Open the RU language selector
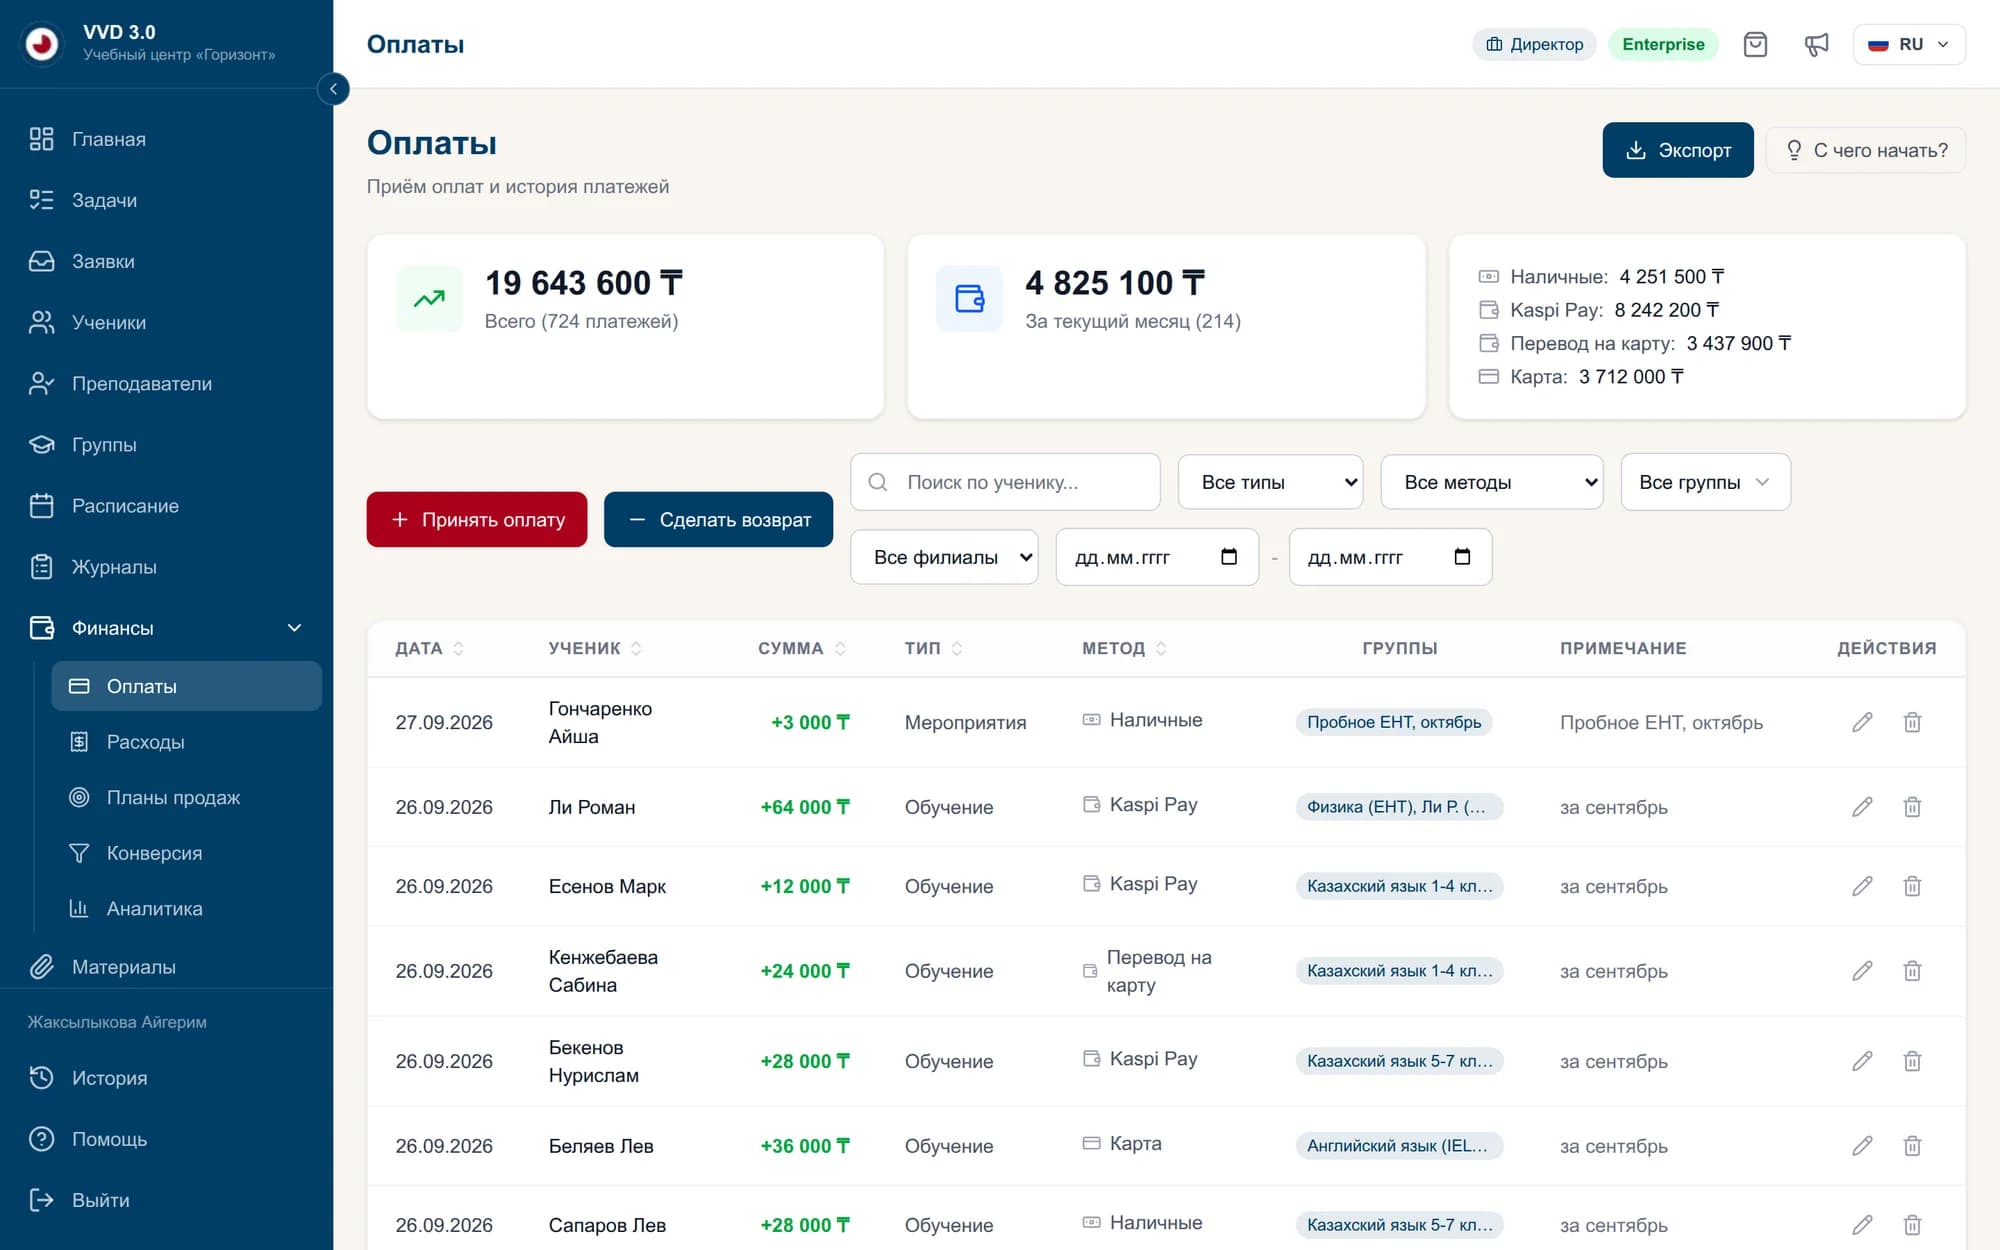 1909,44
